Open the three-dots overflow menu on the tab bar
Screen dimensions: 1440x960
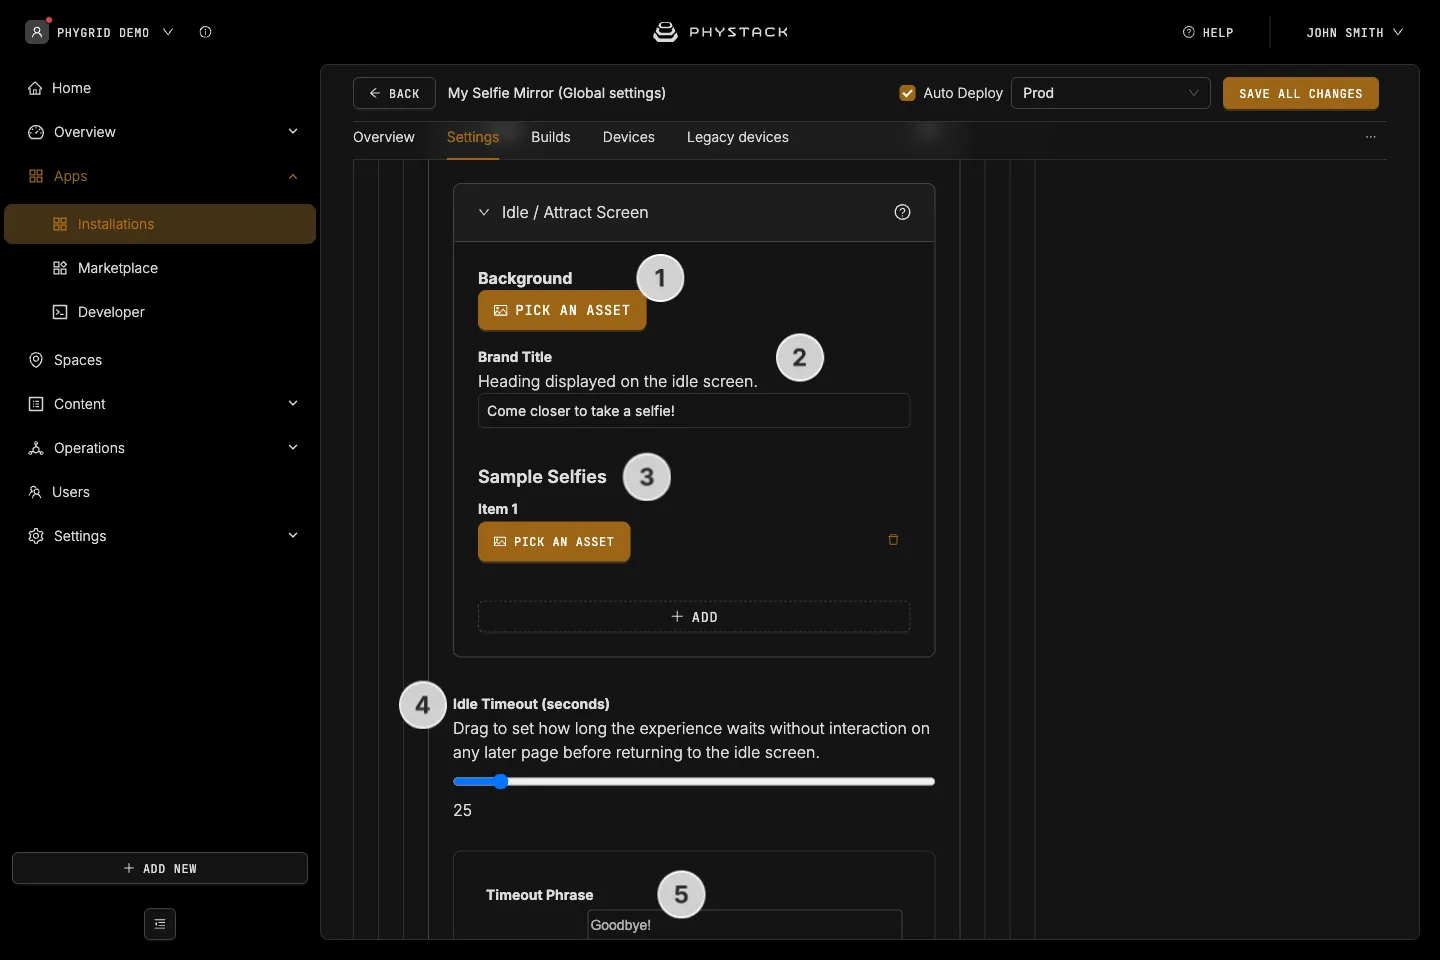1371,137
